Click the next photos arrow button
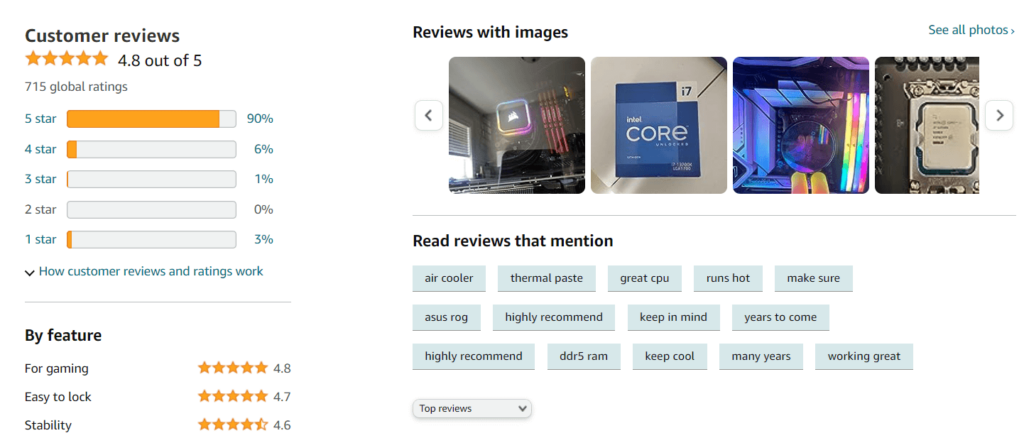The width and height of the screenshot is (1024, 438). (999, 115)
